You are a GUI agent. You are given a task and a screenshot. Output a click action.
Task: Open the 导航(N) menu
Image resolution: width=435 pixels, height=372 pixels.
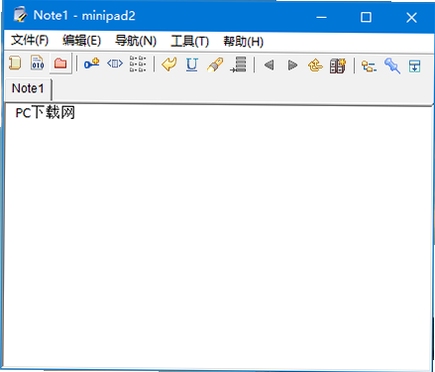pyautogui.click(x=136, y=41)
